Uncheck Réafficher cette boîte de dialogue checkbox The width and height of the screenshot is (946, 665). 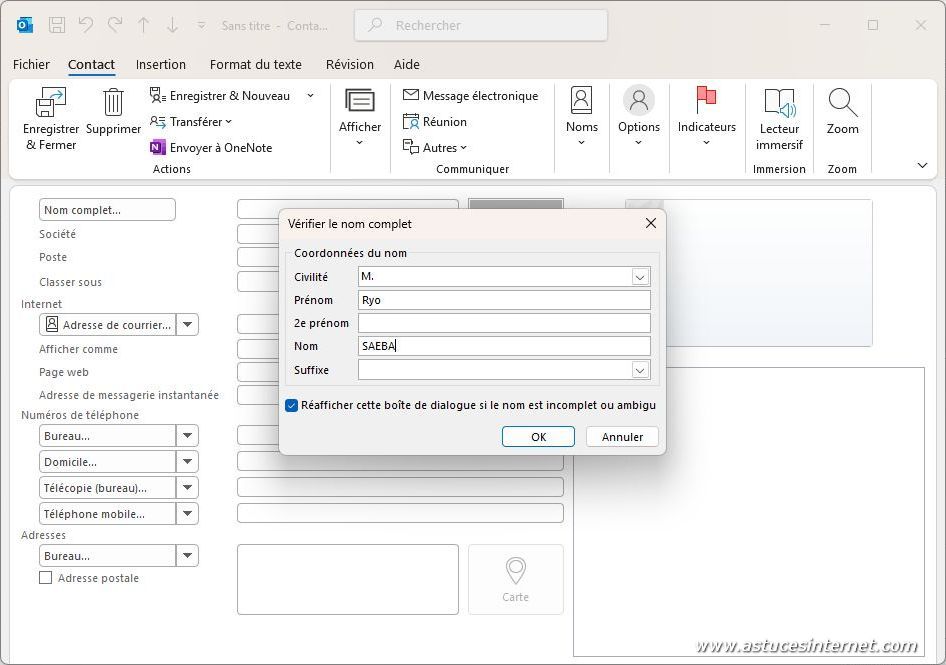(x=292, y=405)
